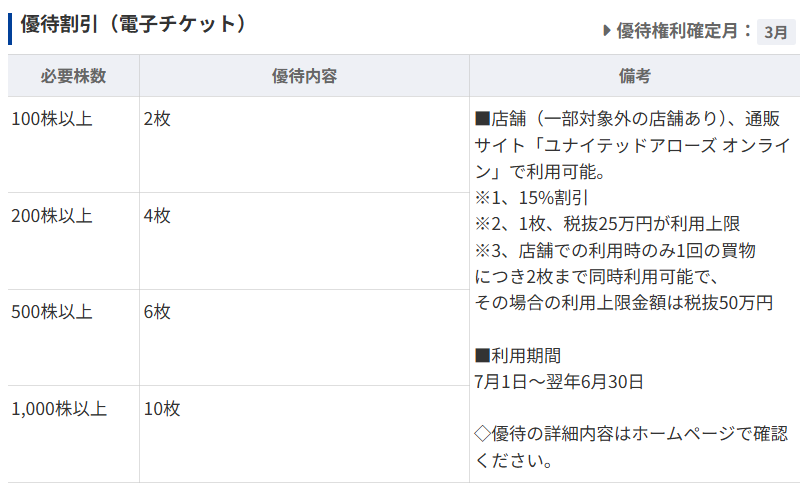The height and width of the screenshot is (487, 804).
Task: Click the ◇優待の詳細内容 homepage notice
Action: coord(630,434)
